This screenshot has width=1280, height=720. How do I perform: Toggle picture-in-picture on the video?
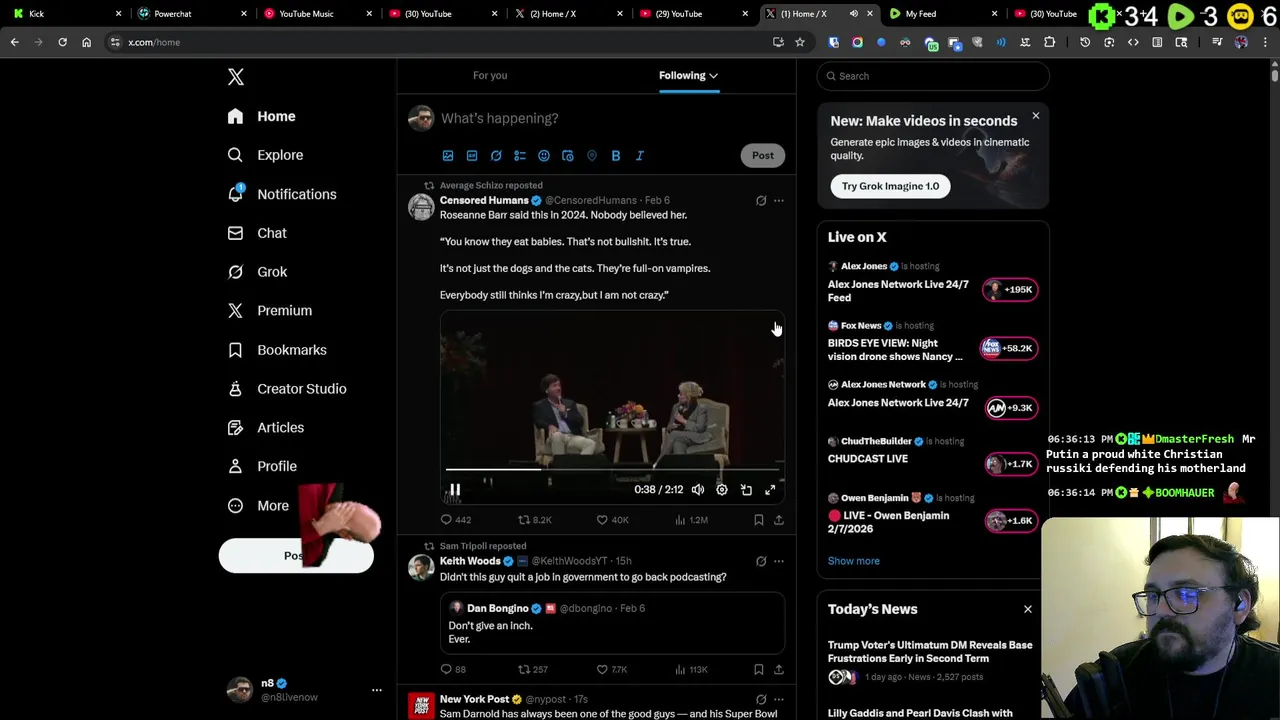tap(746, 490)
